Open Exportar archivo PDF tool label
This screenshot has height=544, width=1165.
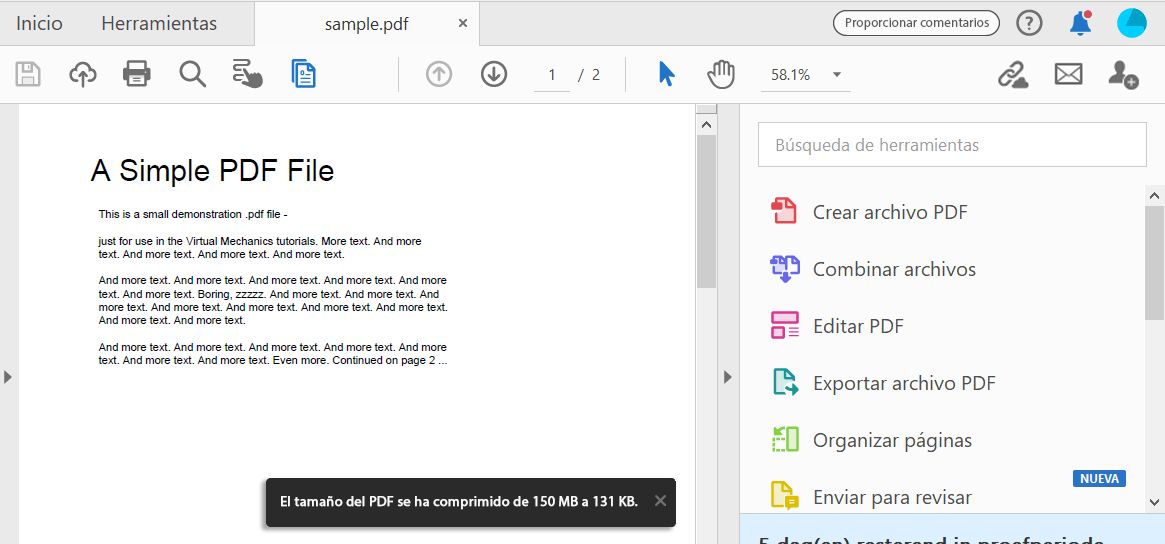click(904, 383)
